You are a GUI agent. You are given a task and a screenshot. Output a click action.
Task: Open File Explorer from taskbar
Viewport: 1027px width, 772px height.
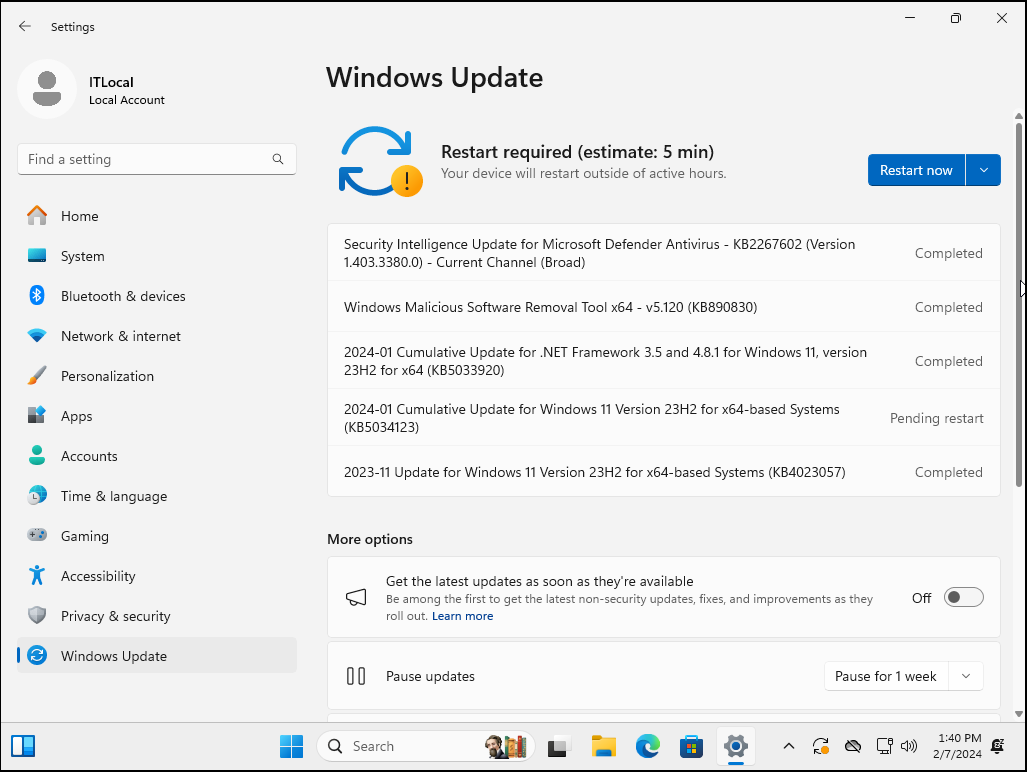click(x=603, y=746)
